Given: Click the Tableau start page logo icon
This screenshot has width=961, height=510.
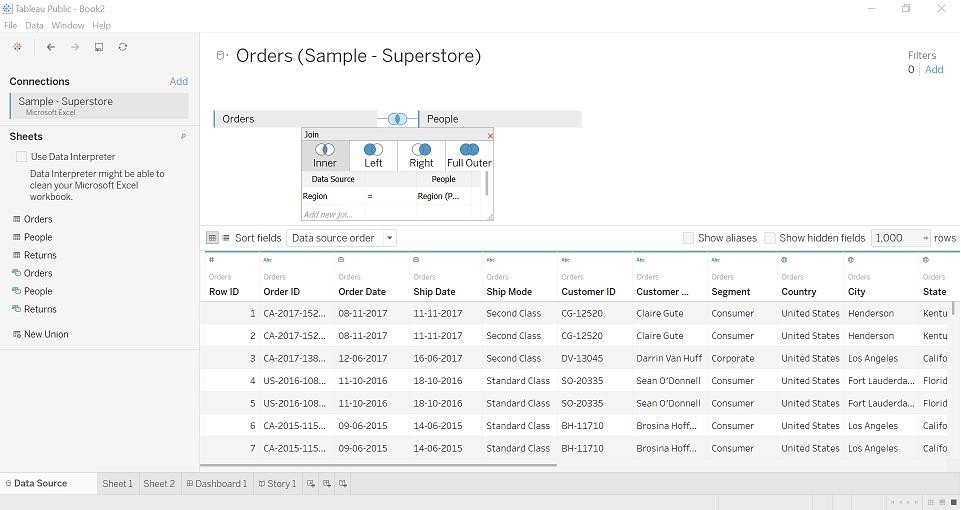Looking at the screenshot, I should (x=17, y=47).
